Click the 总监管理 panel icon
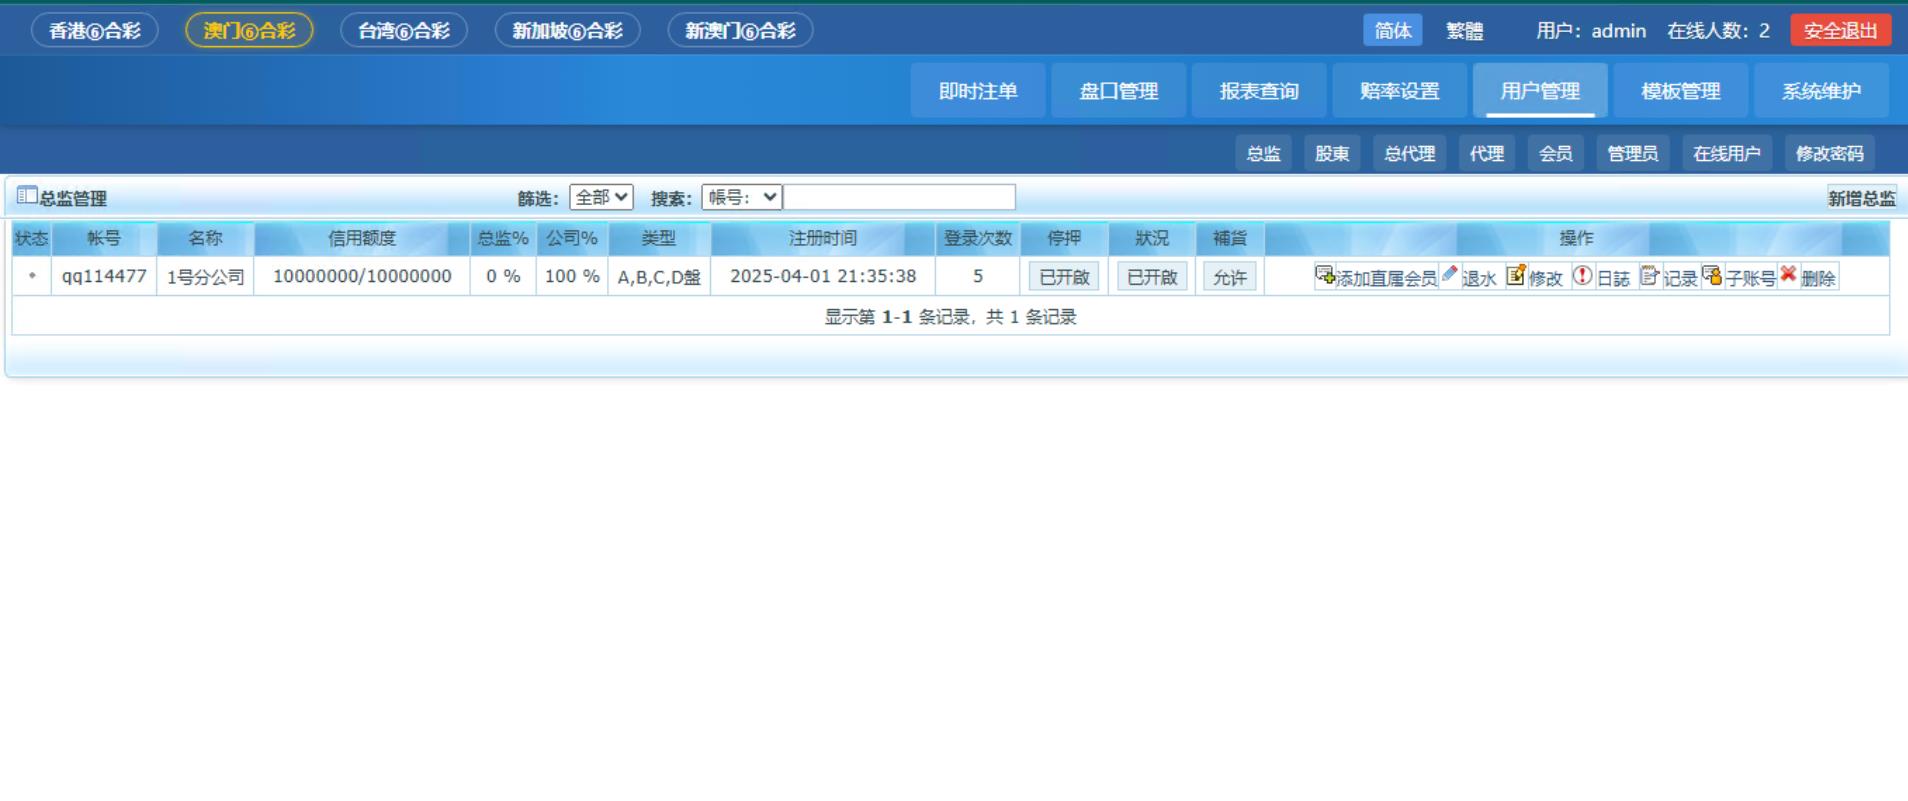The image size is (1908, 801). (27, 196)
